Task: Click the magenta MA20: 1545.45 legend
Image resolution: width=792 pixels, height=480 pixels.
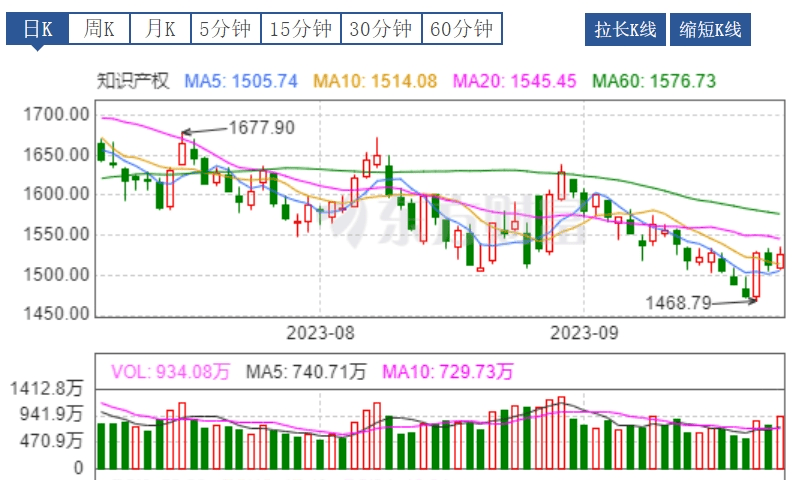Action: tap(515, 81)
